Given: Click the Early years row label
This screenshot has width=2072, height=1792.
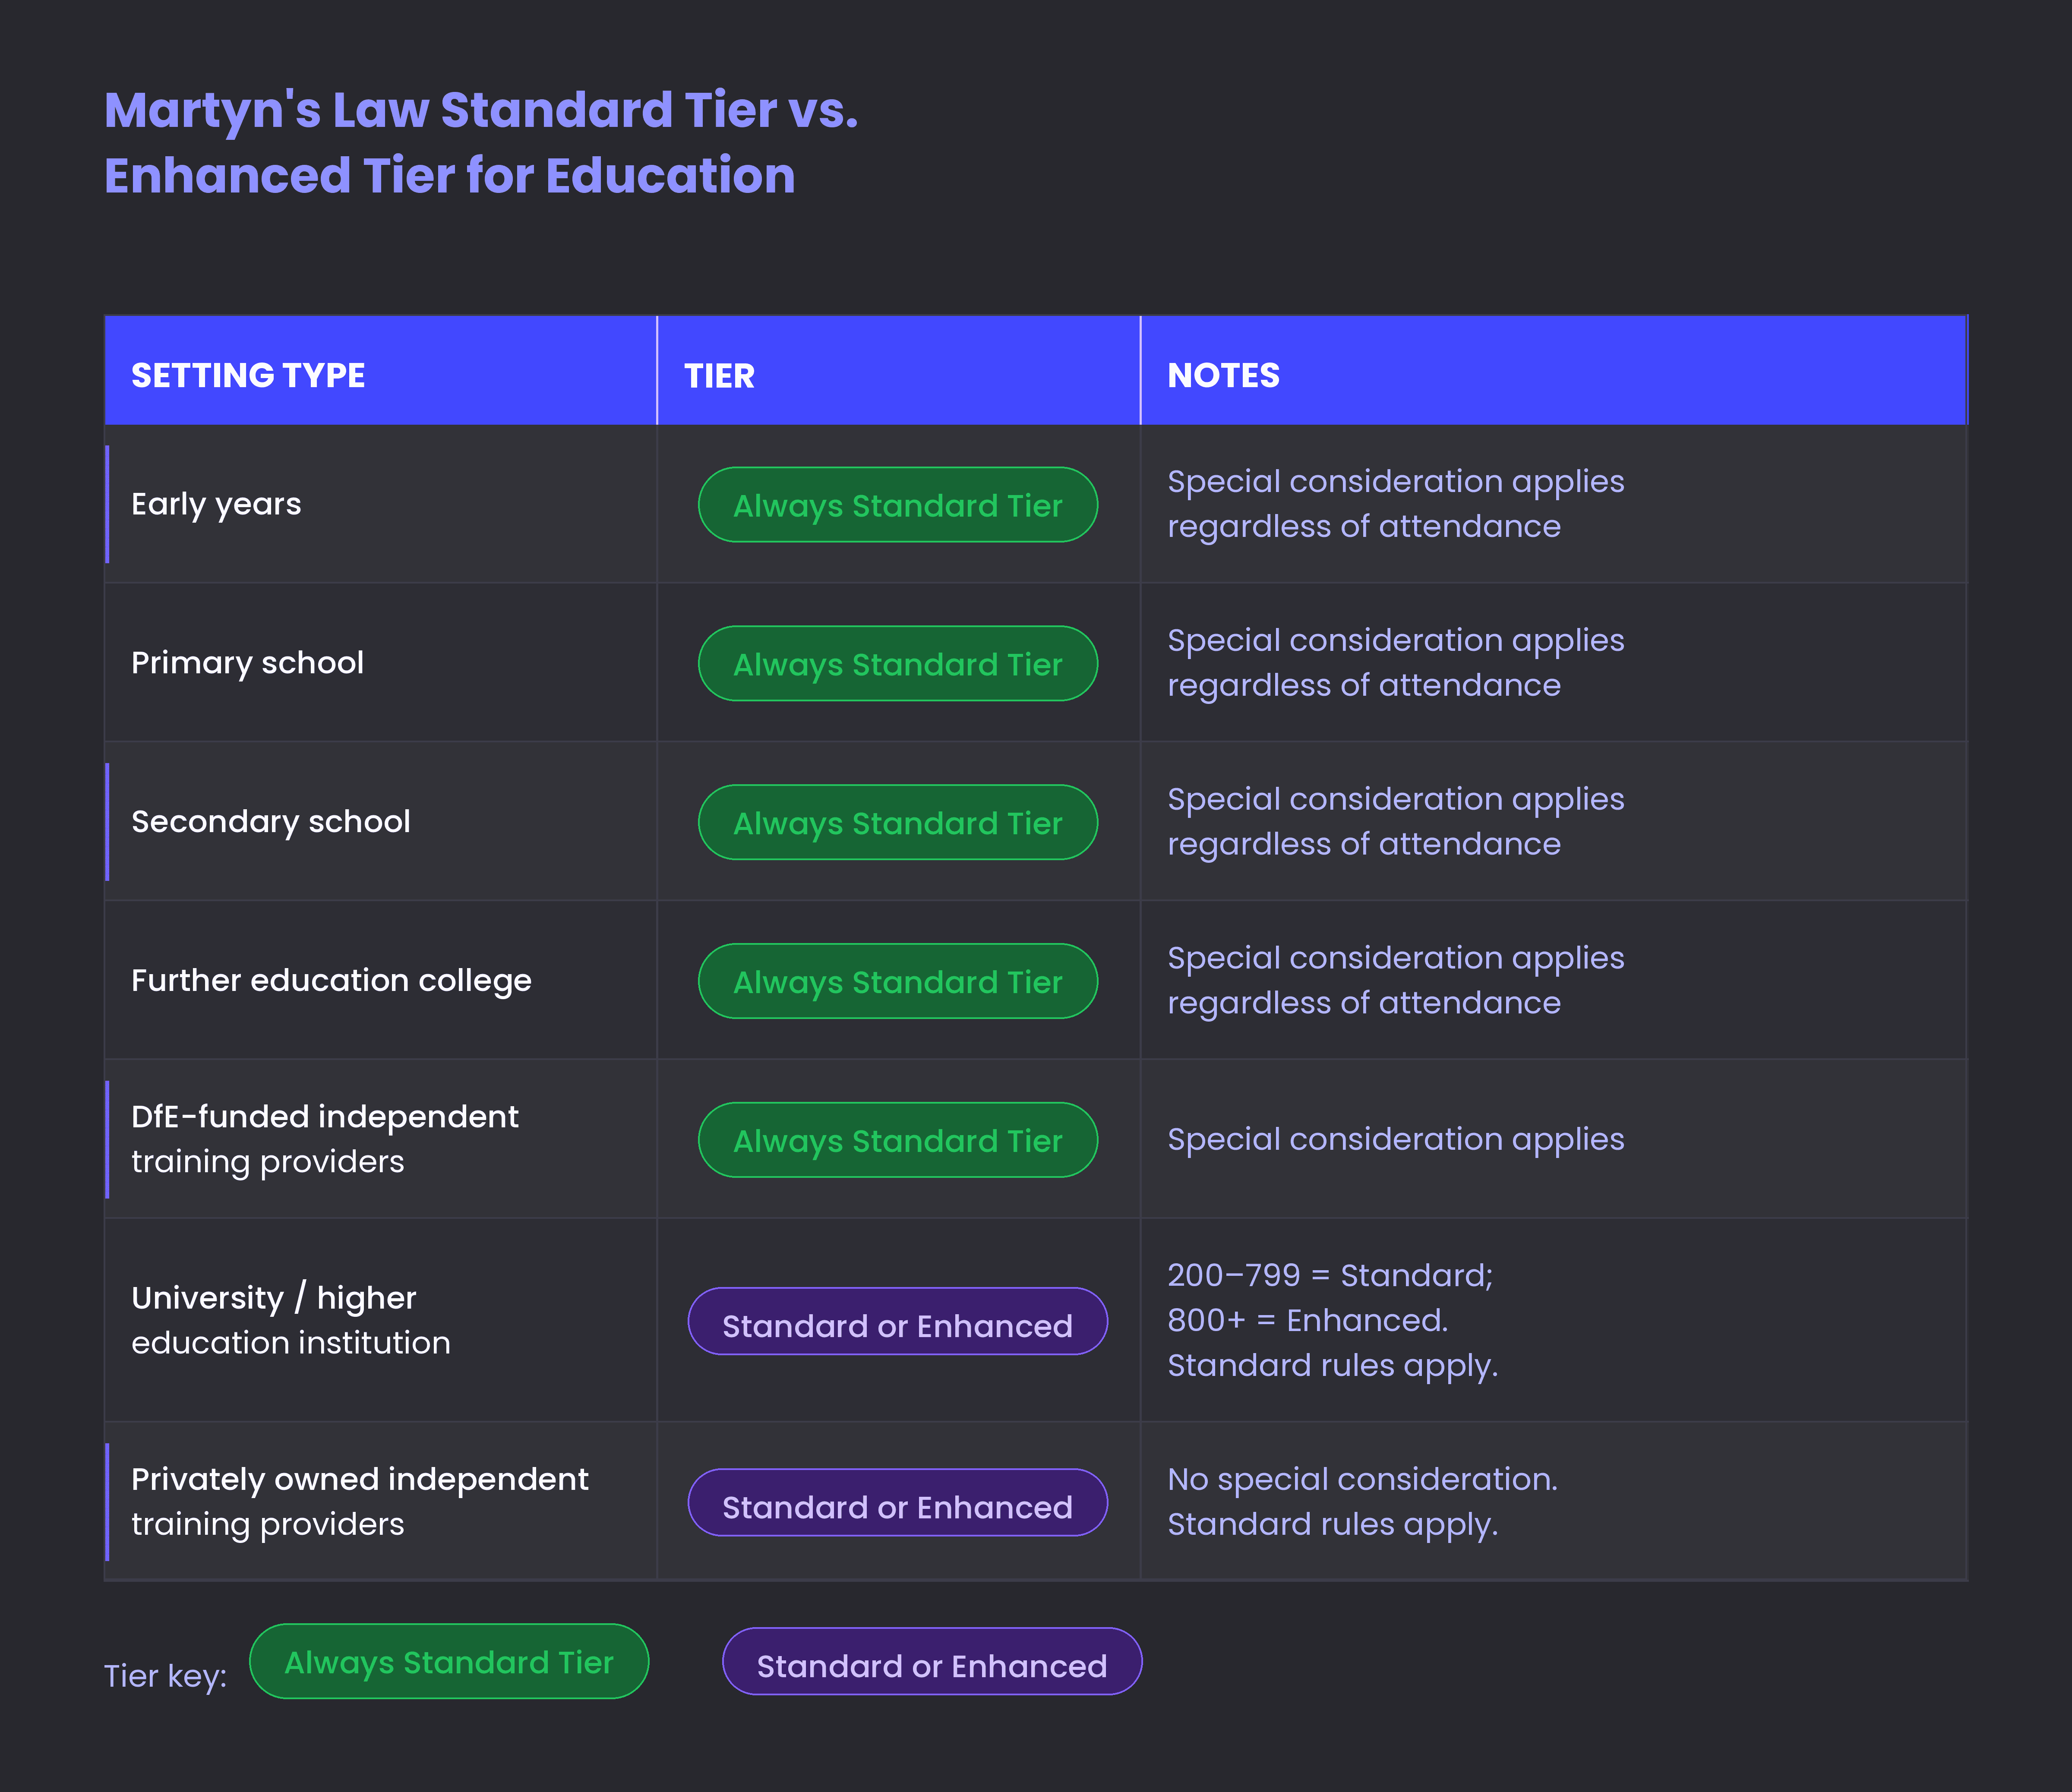Looking at the screenshot, I should tap(216, 504).
